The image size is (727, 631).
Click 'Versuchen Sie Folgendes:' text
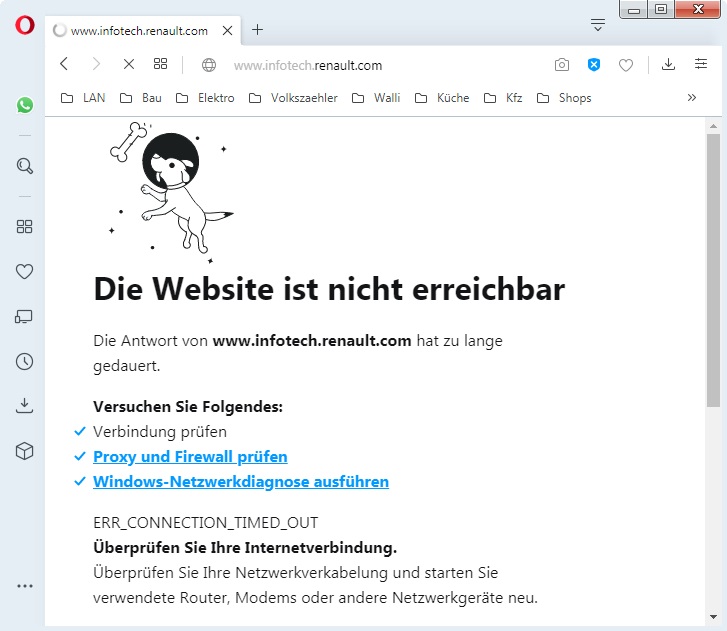coord(188,407)
